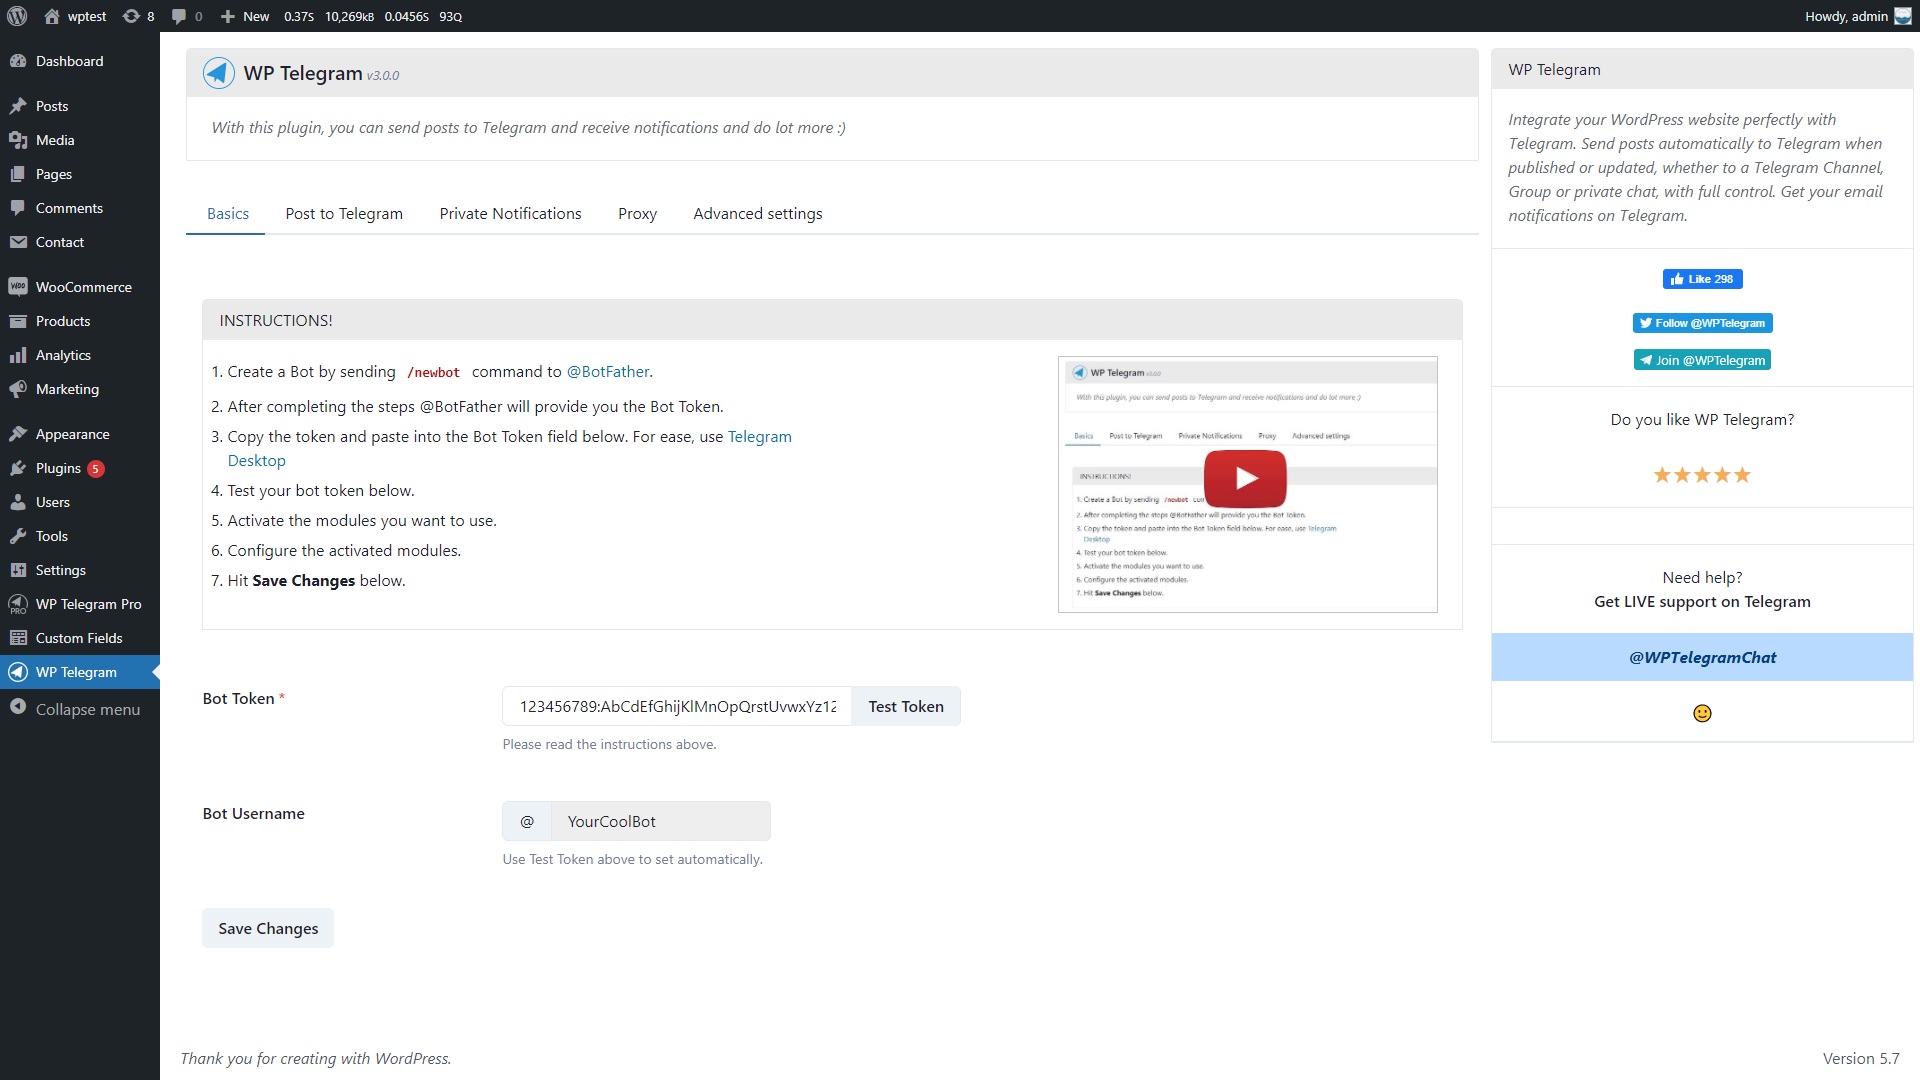This screenshot has height=1080, width=1920.
Task: Open Products menu
Action: (80, 321)
